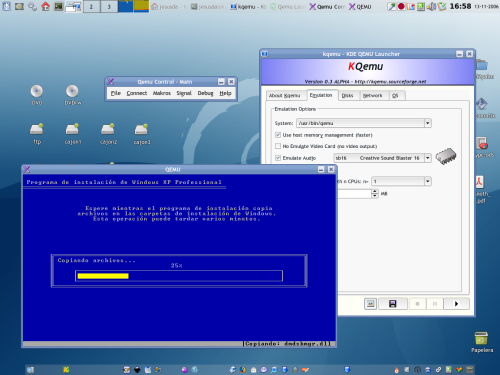Open the PDF file icon on desktop

tap(479, 182)
